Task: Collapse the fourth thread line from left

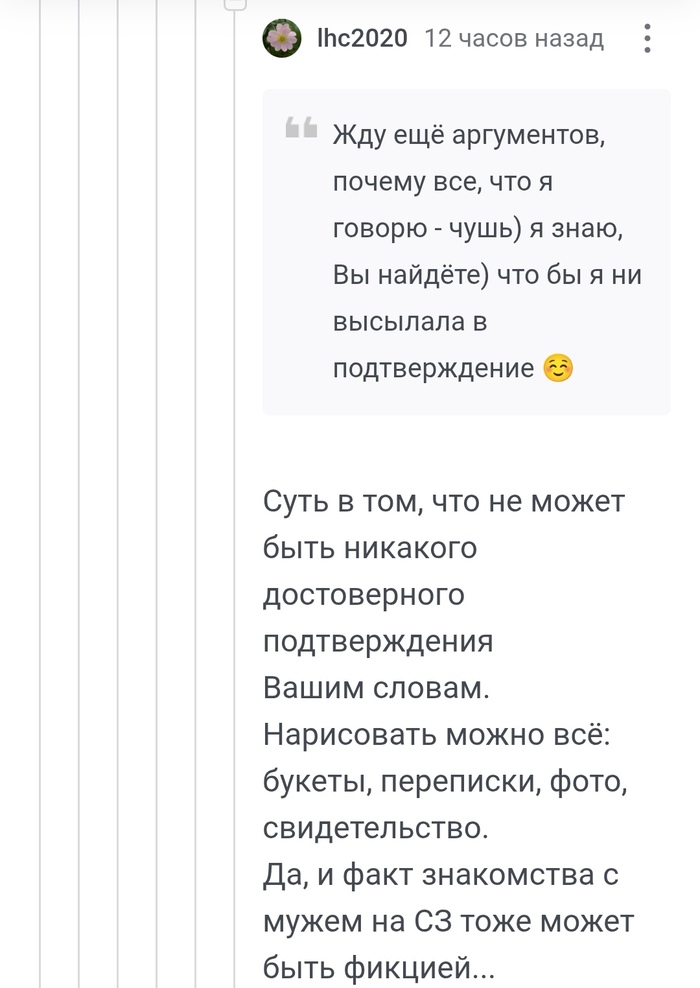Action: [157, 500]
